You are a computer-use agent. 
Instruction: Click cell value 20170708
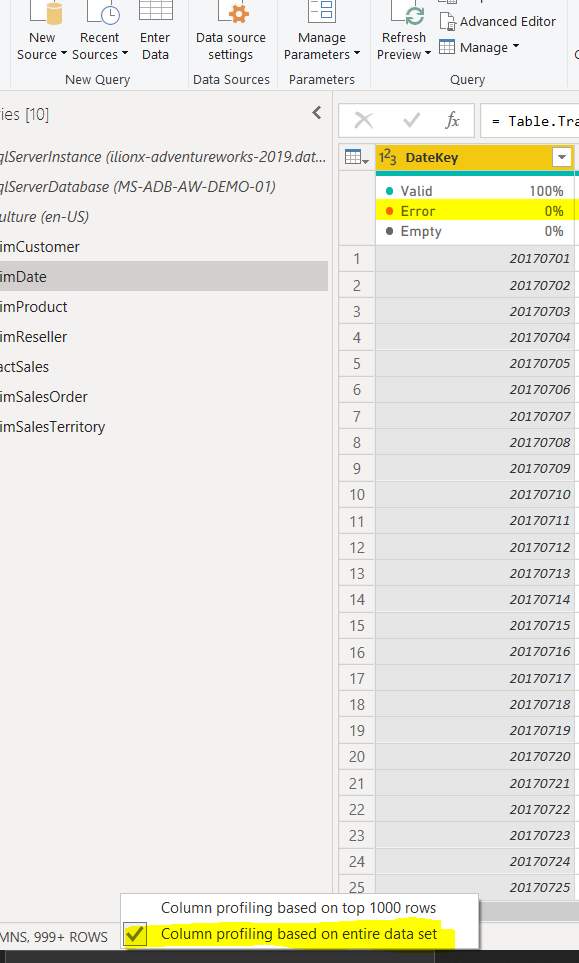(x=475, y=442)
